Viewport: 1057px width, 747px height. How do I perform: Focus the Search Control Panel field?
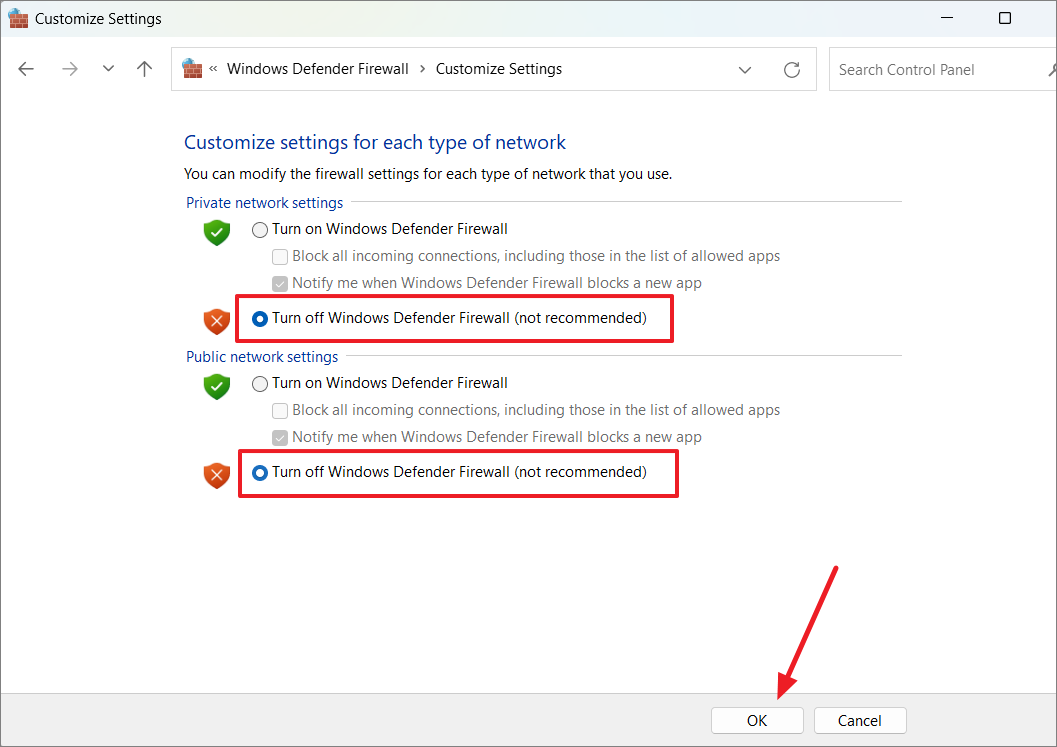point(942,69)
